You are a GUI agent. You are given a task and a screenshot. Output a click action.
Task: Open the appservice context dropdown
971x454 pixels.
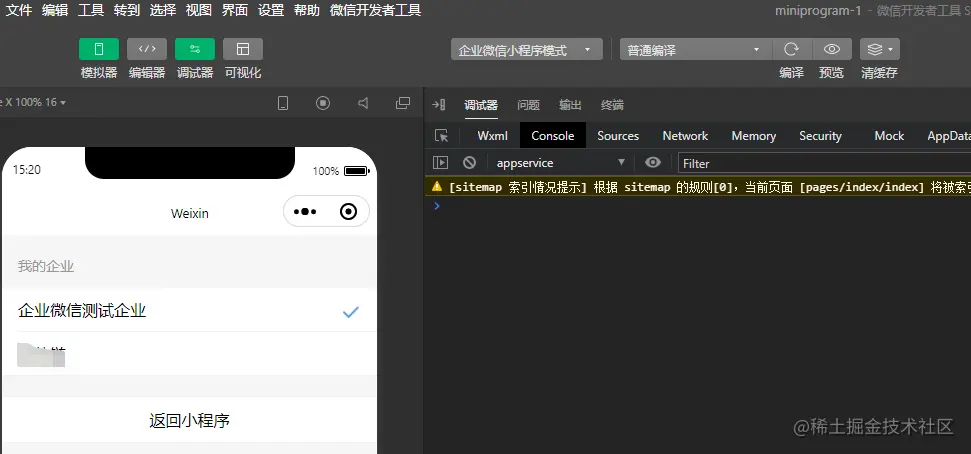(x=561, y=163)
